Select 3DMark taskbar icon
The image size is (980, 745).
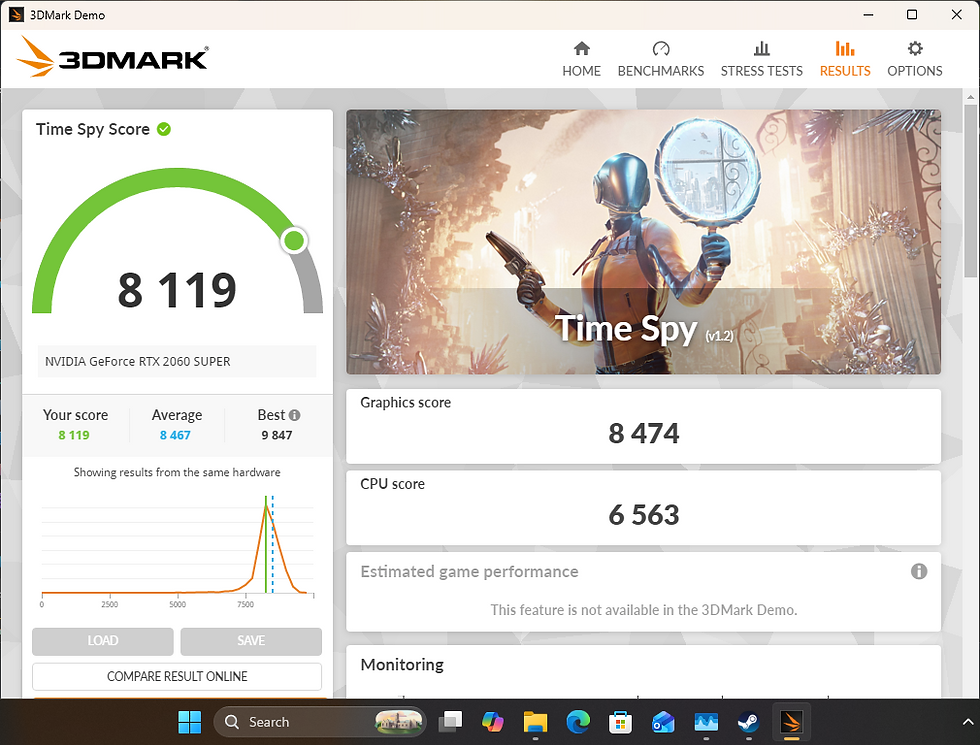coord(791,722)
